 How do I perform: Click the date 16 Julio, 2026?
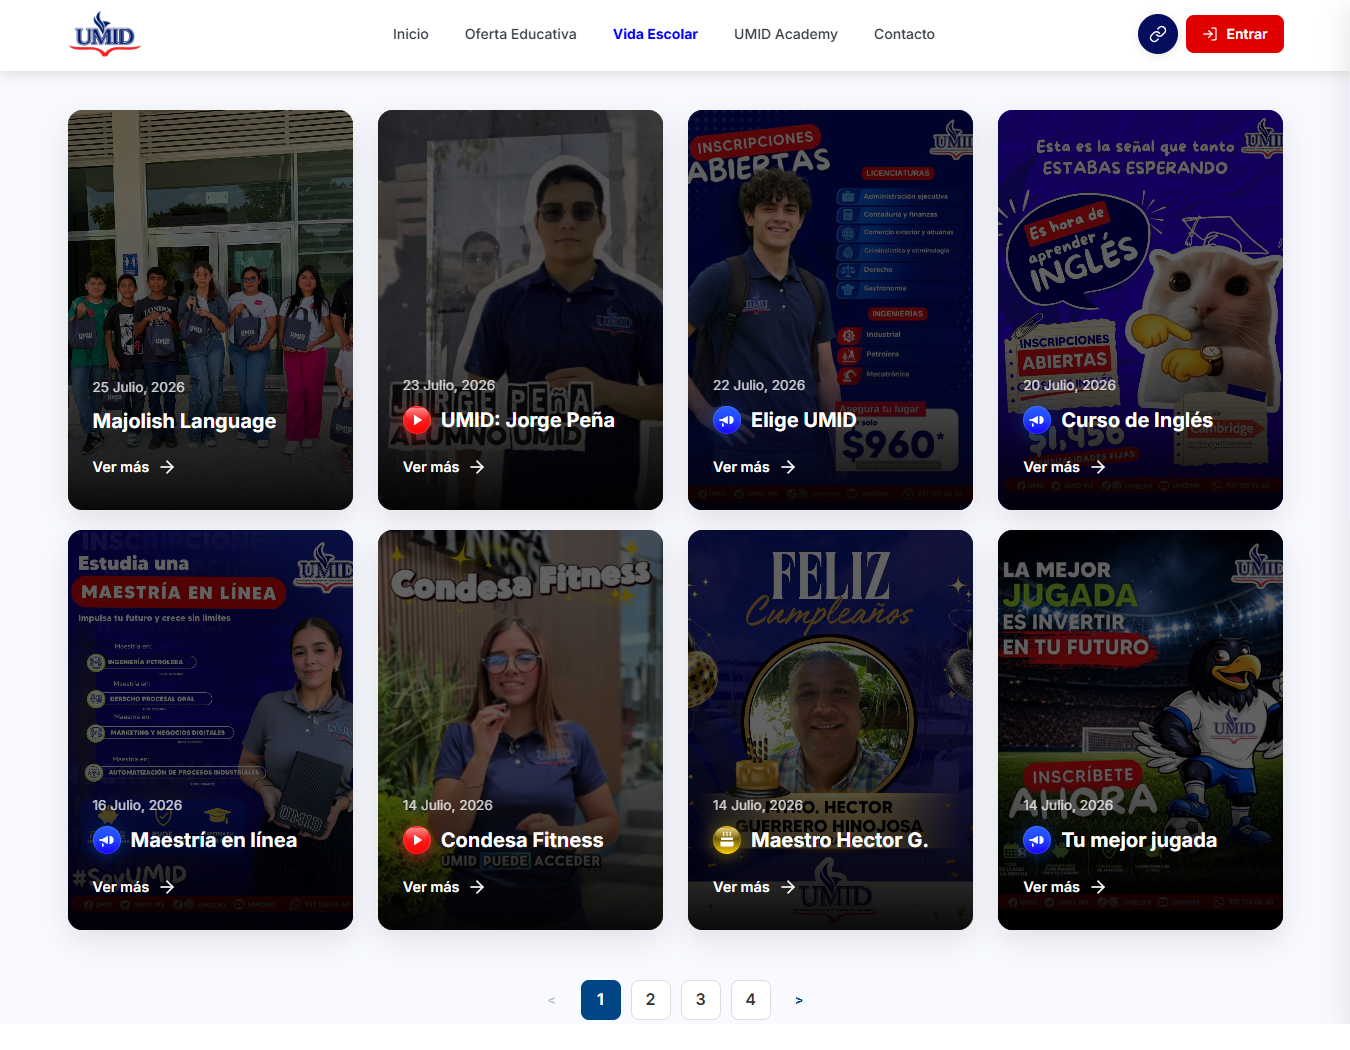[x=137, y=805]
